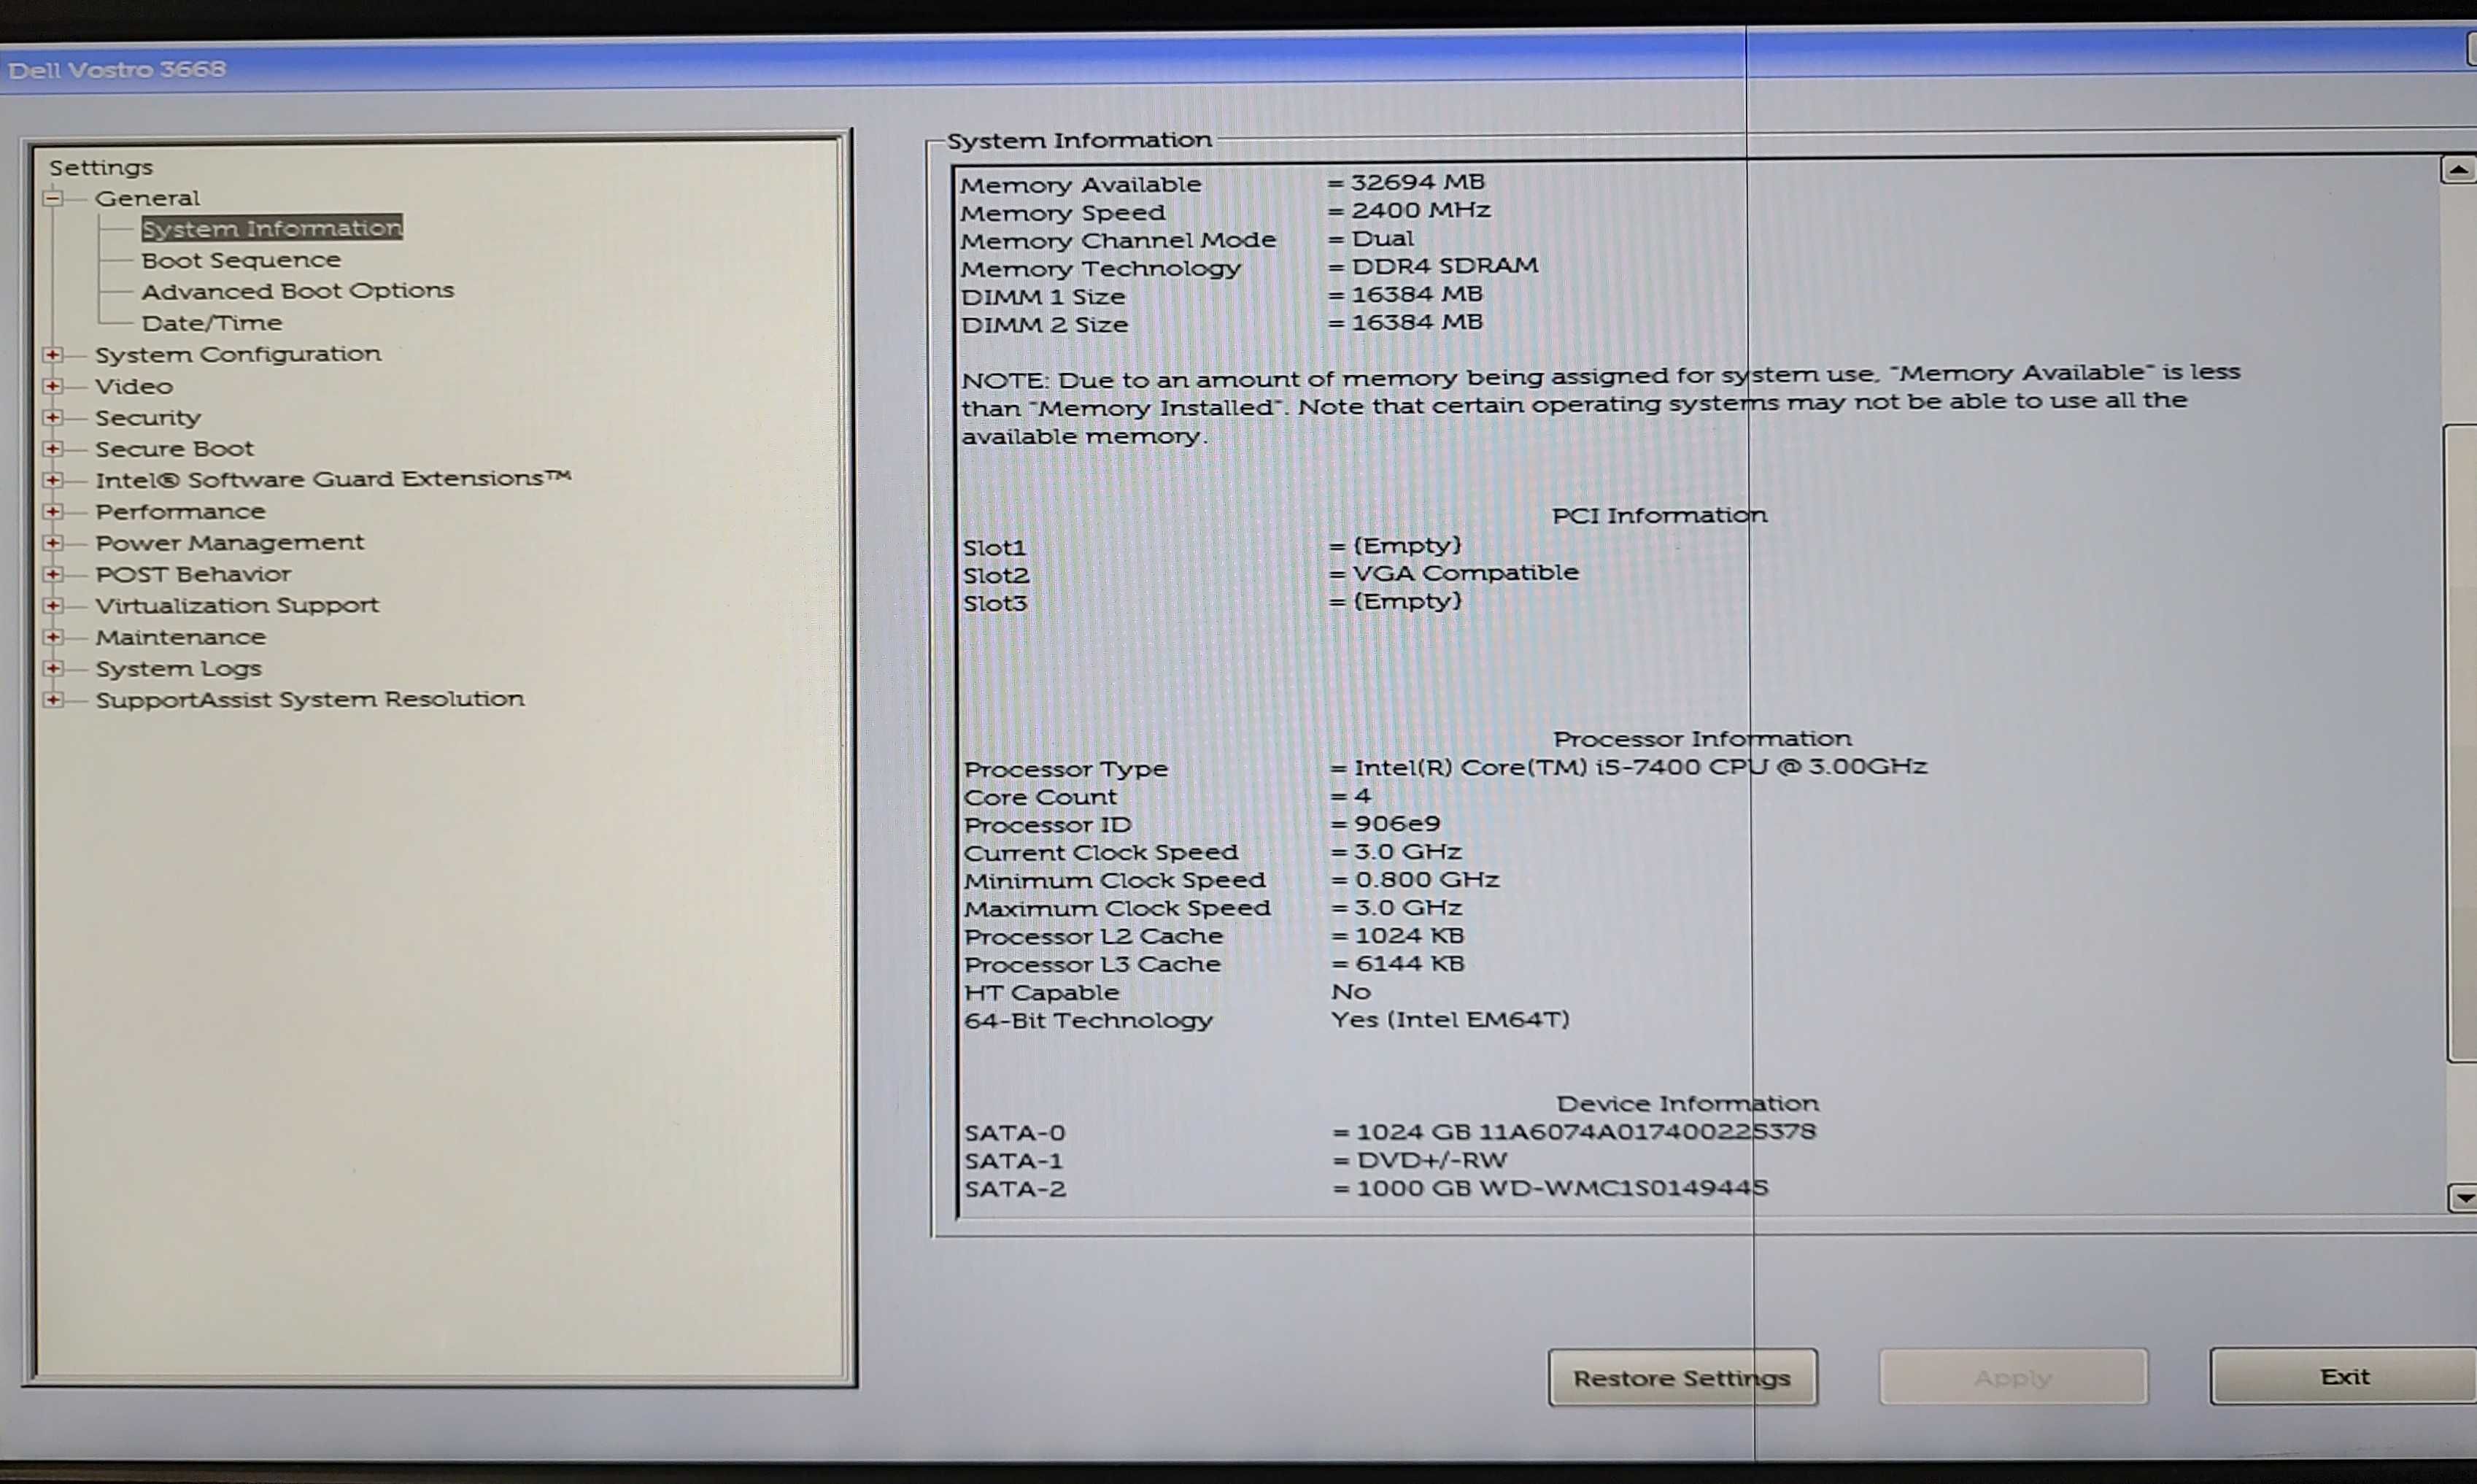Click the Memory Technology value DDR4 SDRAM
This screenshot has height=1484, width=2477.
click(x=1444, y=266)
